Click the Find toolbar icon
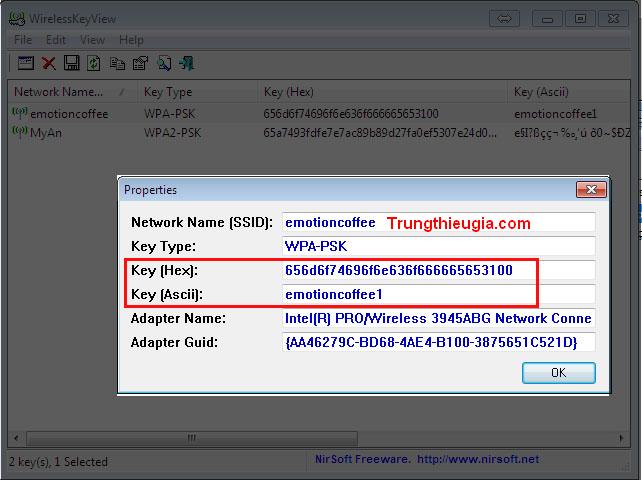 (x=164, y=63)
